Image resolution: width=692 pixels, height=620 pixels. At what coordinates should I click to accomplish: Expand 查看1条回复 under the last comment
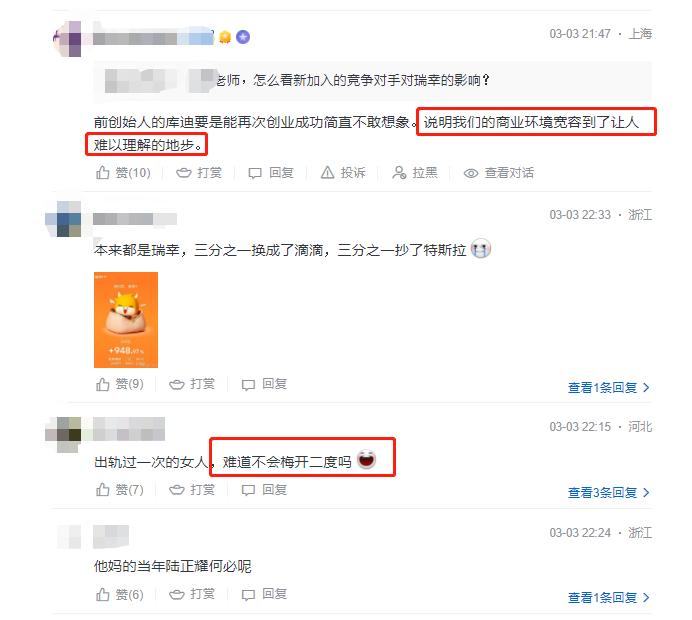[x=609, y=597]
